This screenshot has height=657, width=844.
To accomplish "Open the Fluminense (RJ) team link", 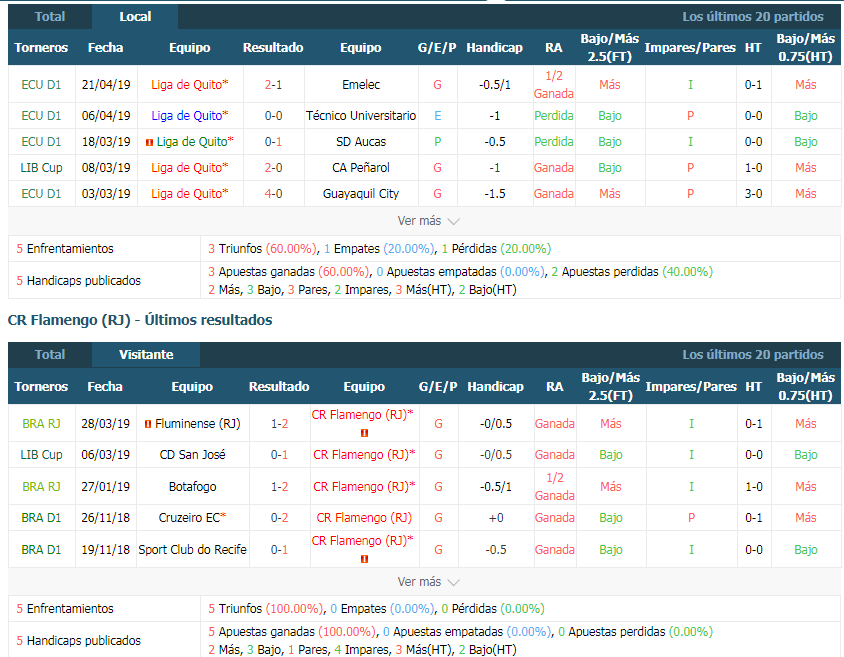I will pos(198,424).
